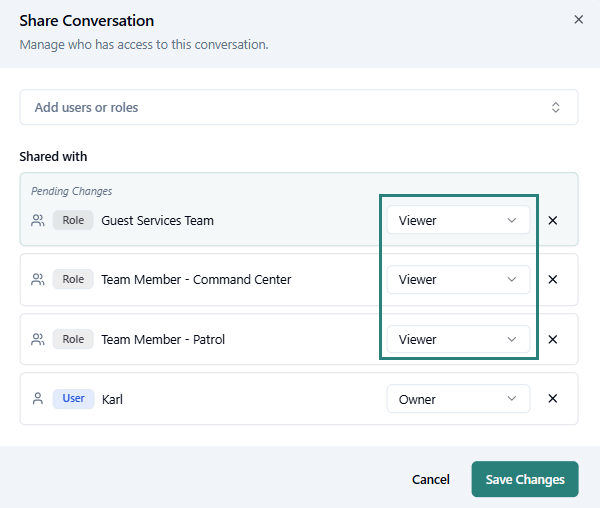Remove Guest Services Team from sharing

pyautogui.click(x=553, y=220)
